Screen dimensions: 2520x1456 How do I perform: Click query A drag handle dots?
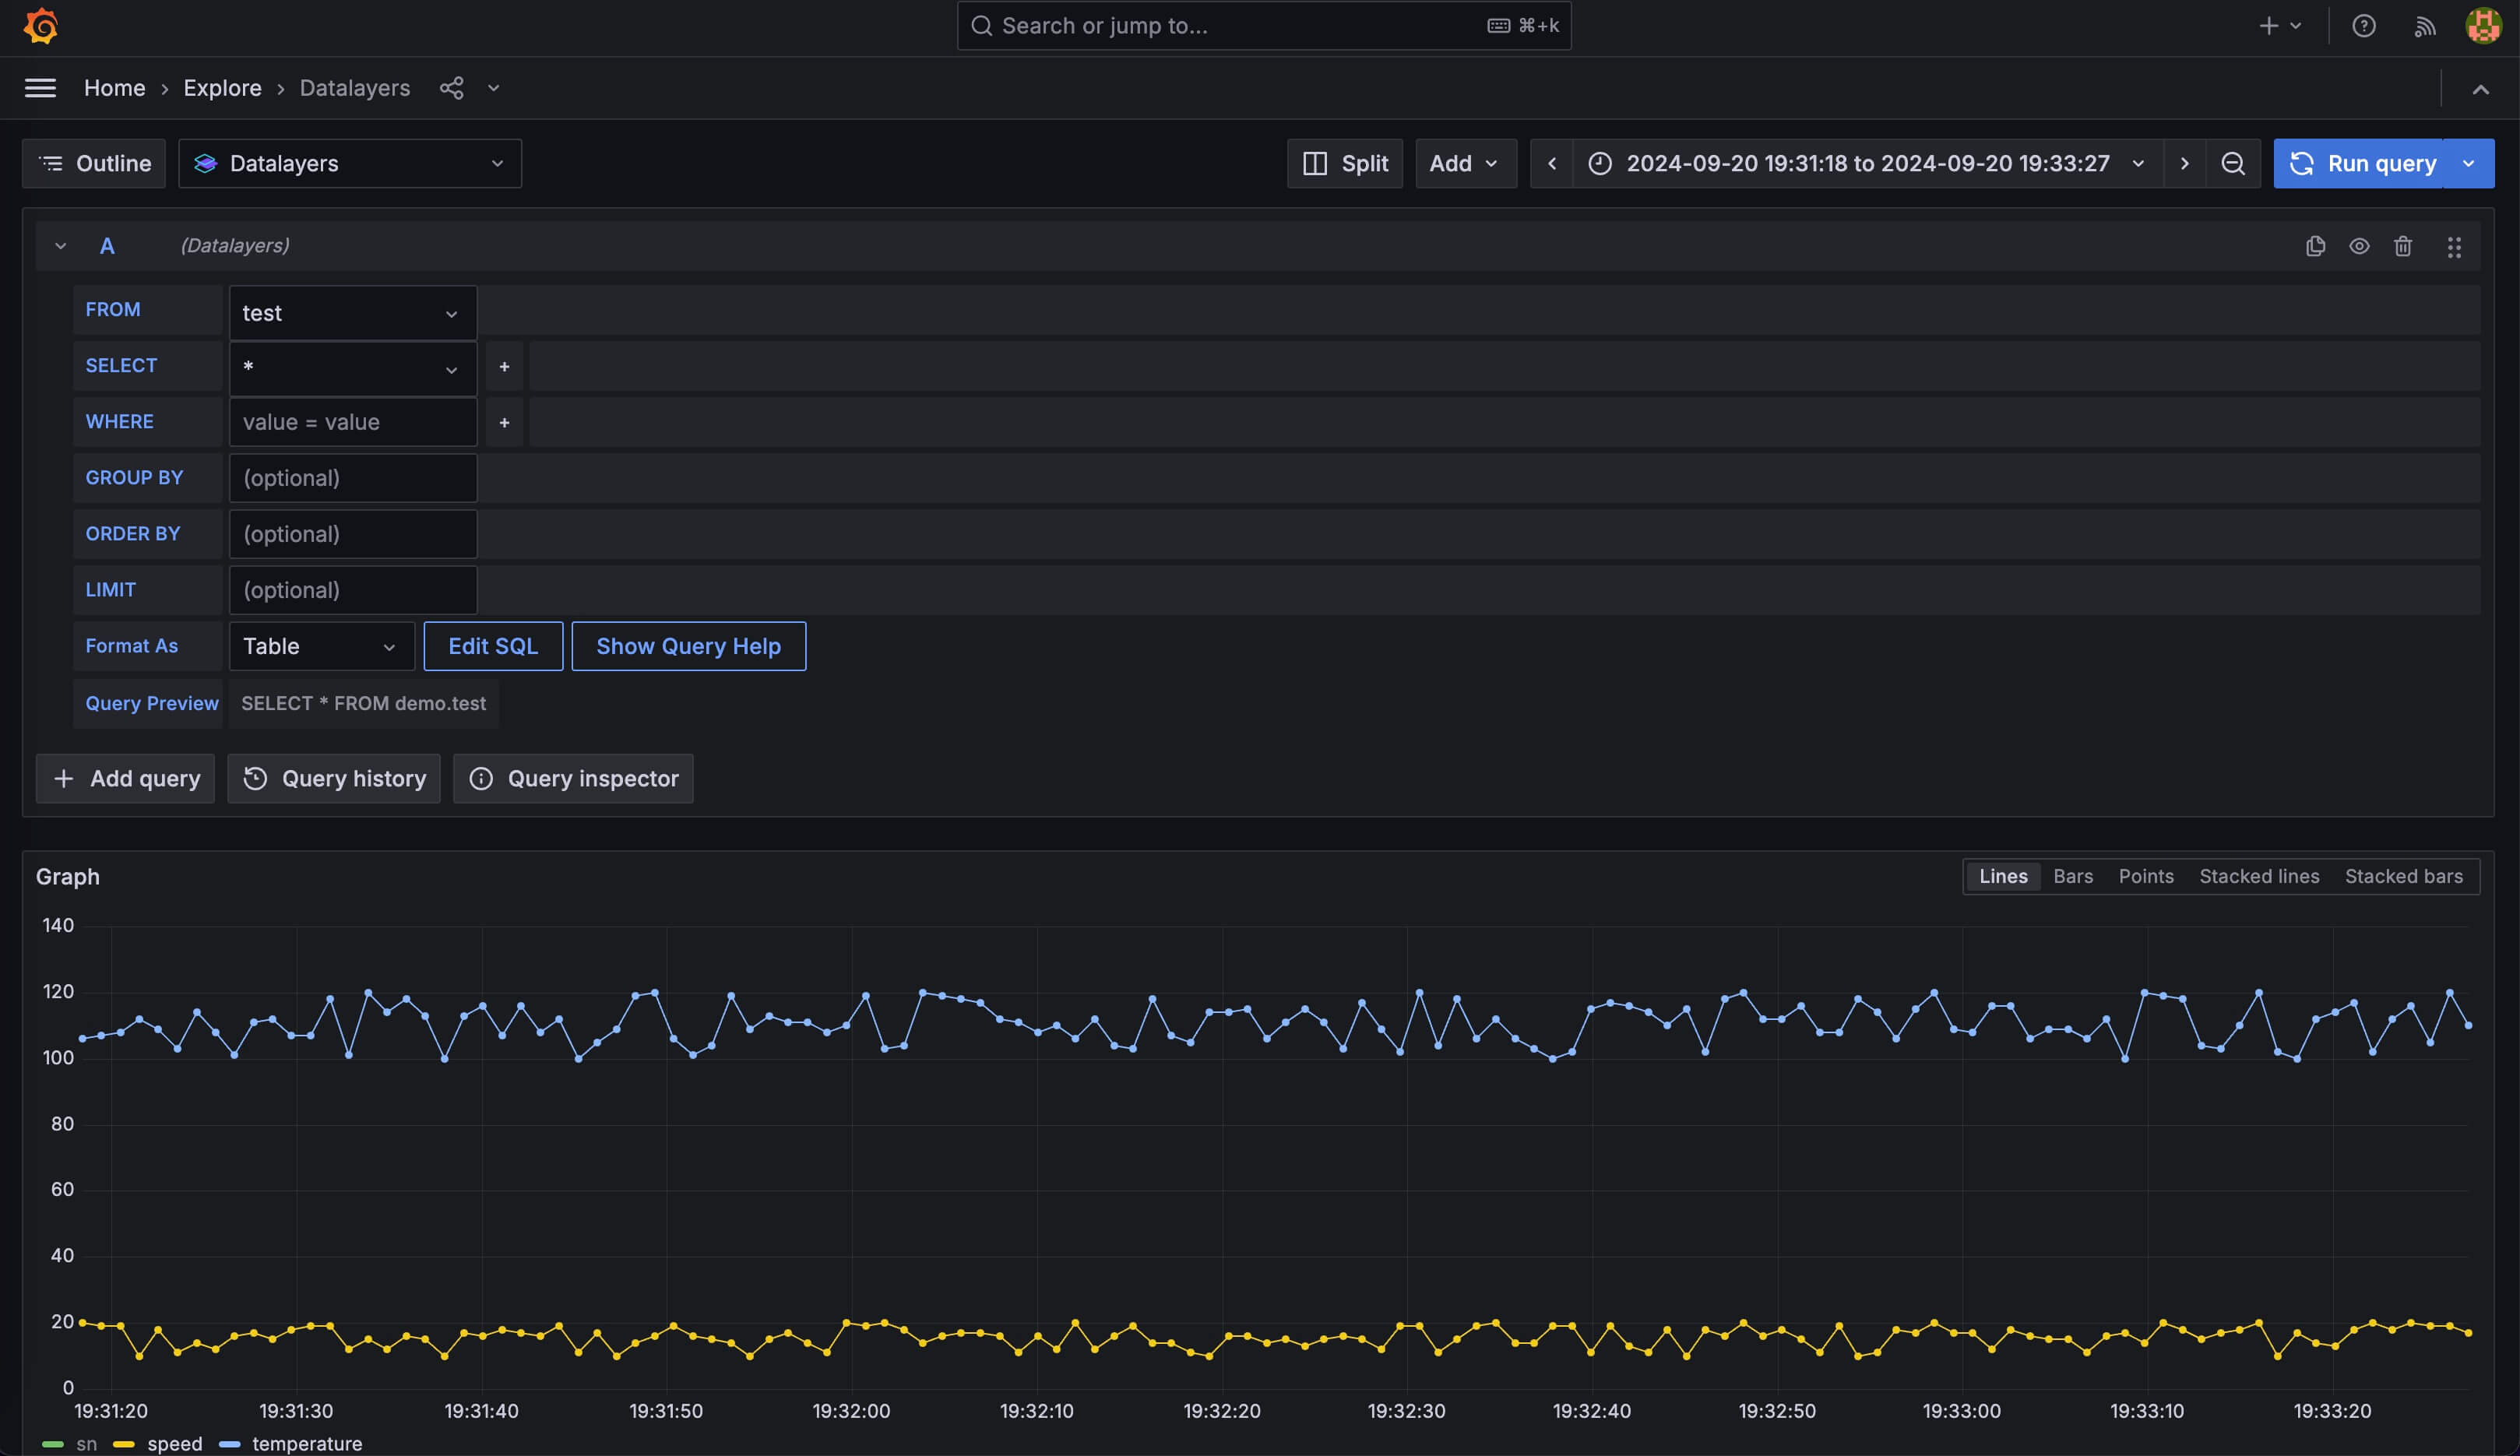[2454, 247]
